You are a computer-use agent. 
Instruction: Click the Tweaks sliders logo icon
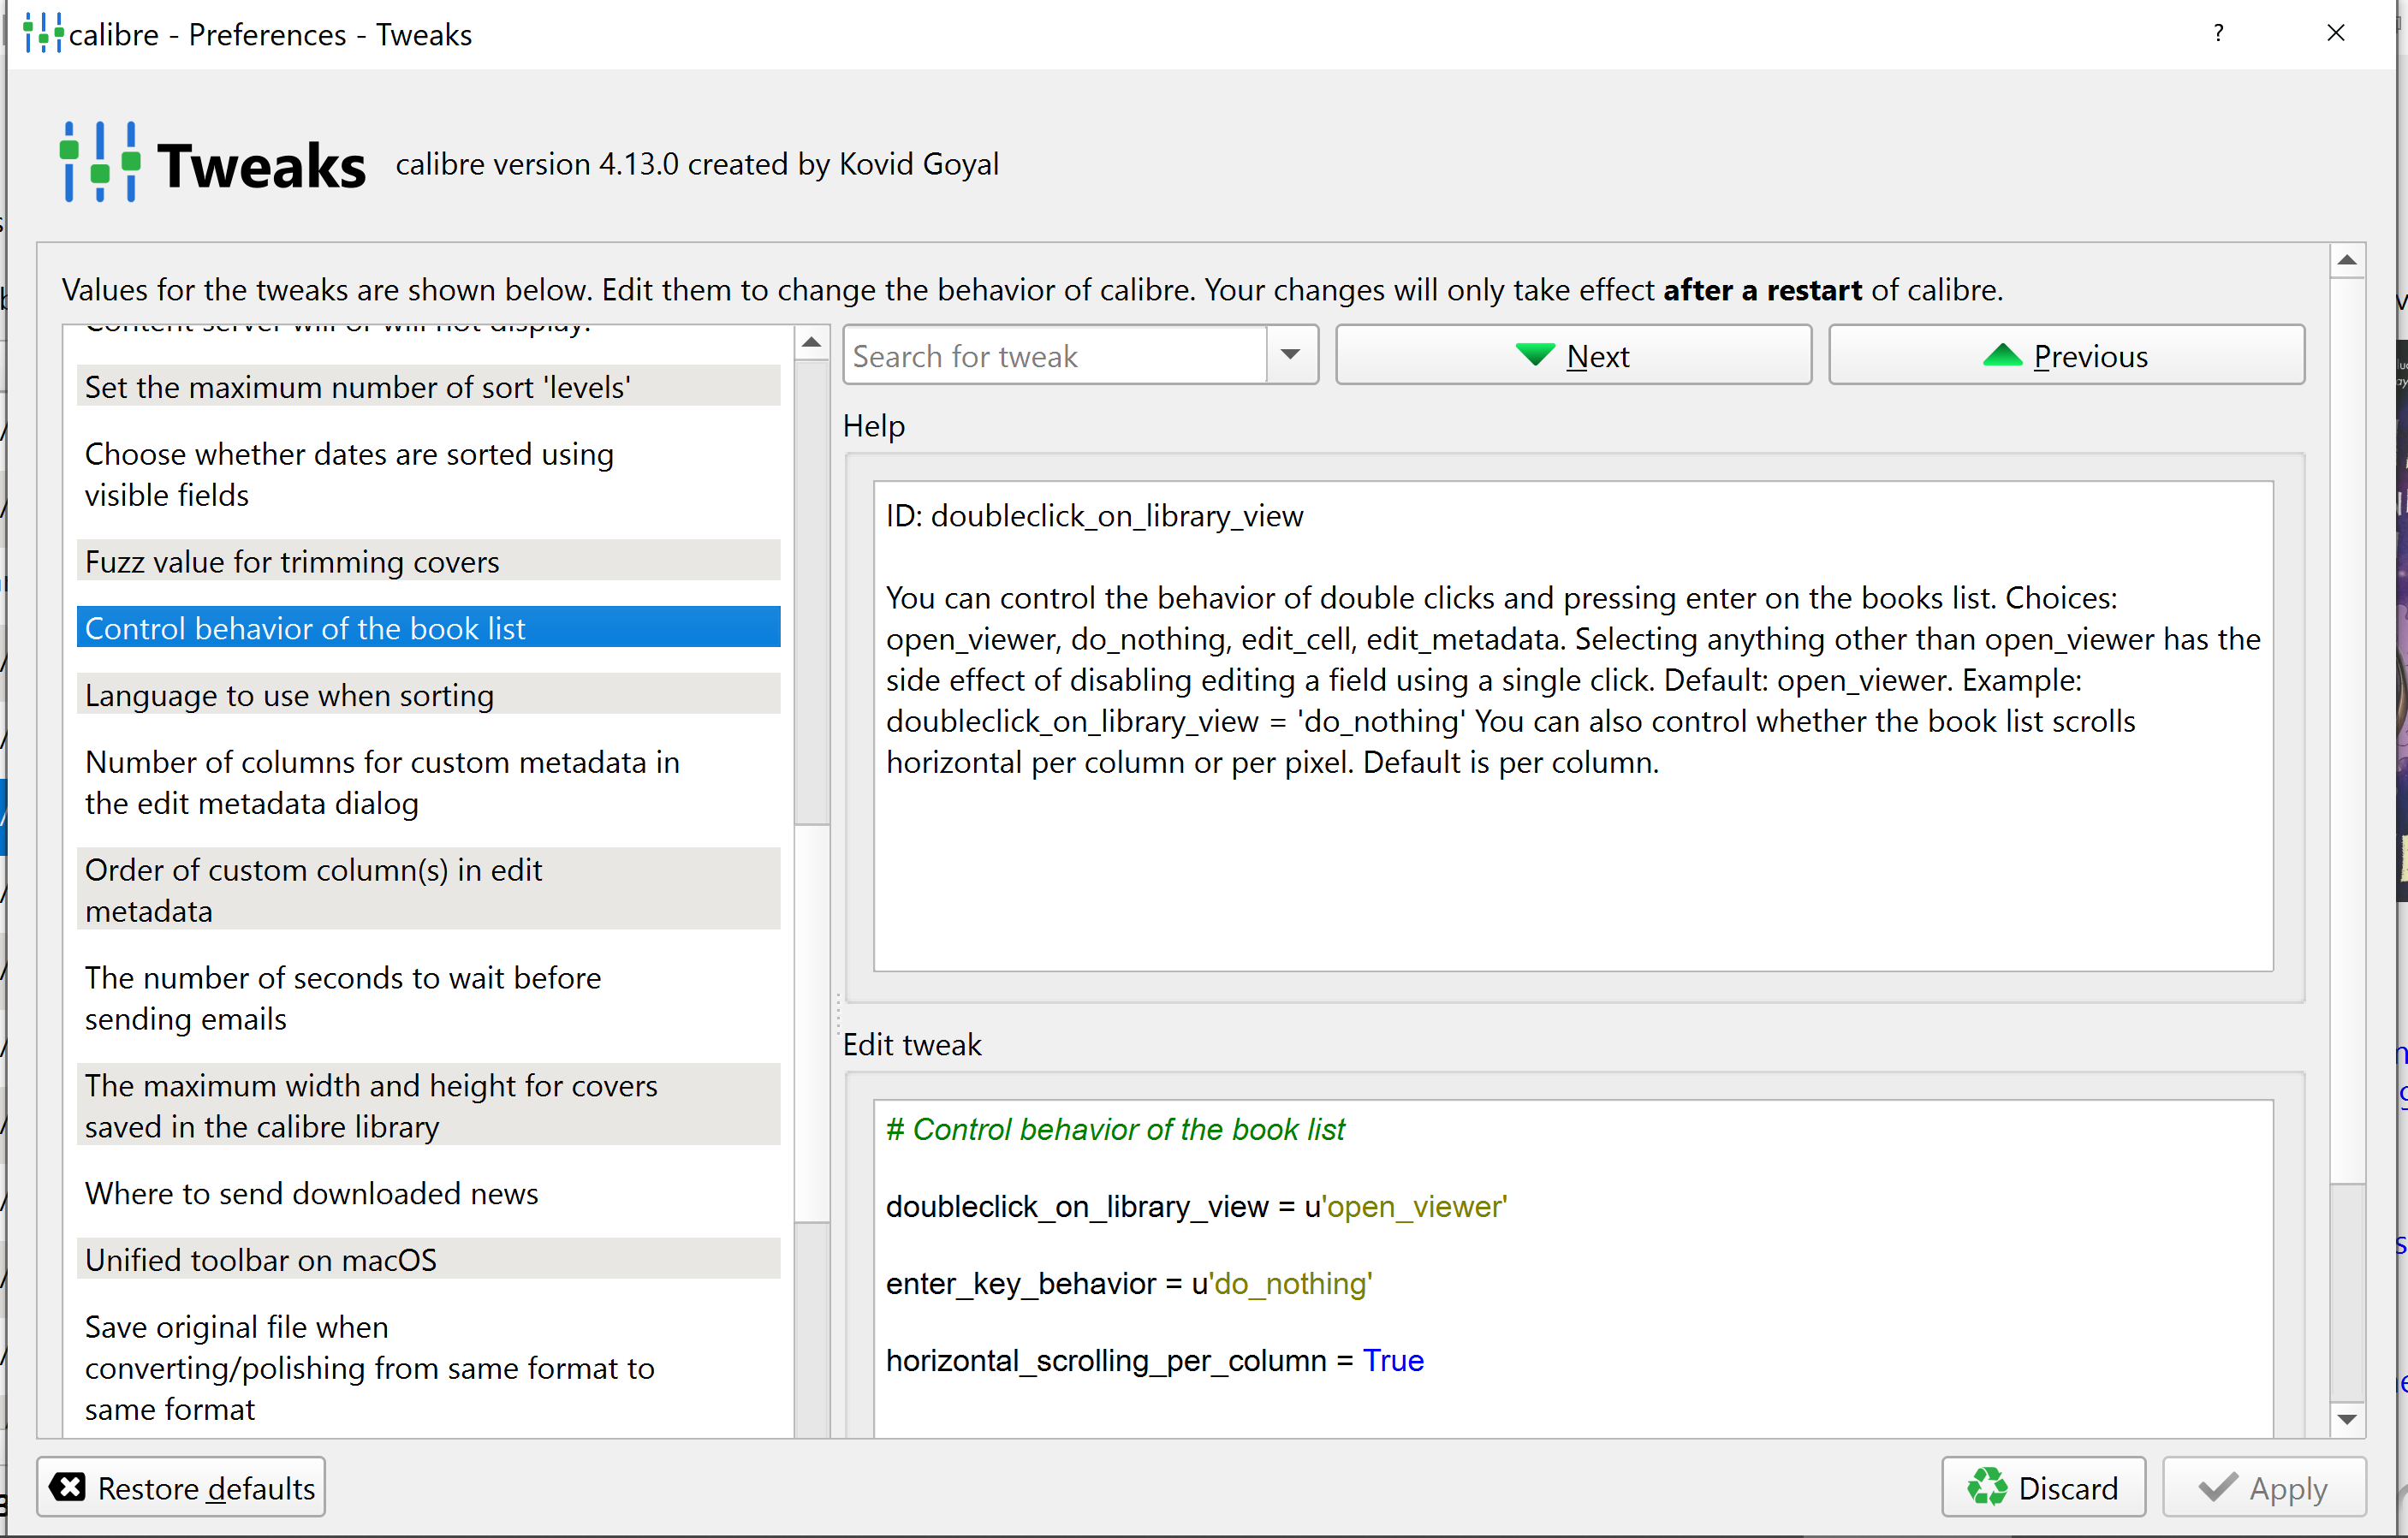(x=99, y=162)
